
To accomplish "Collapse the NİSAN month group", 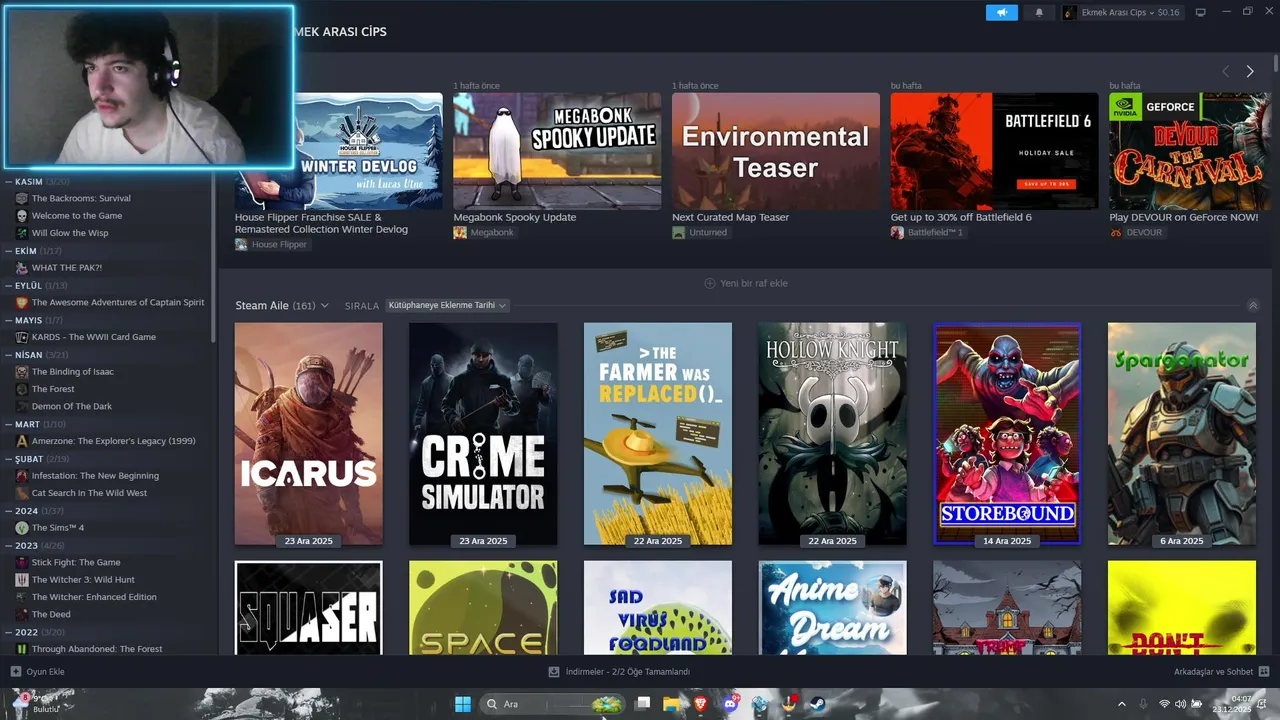I will (x=8, y=354).
